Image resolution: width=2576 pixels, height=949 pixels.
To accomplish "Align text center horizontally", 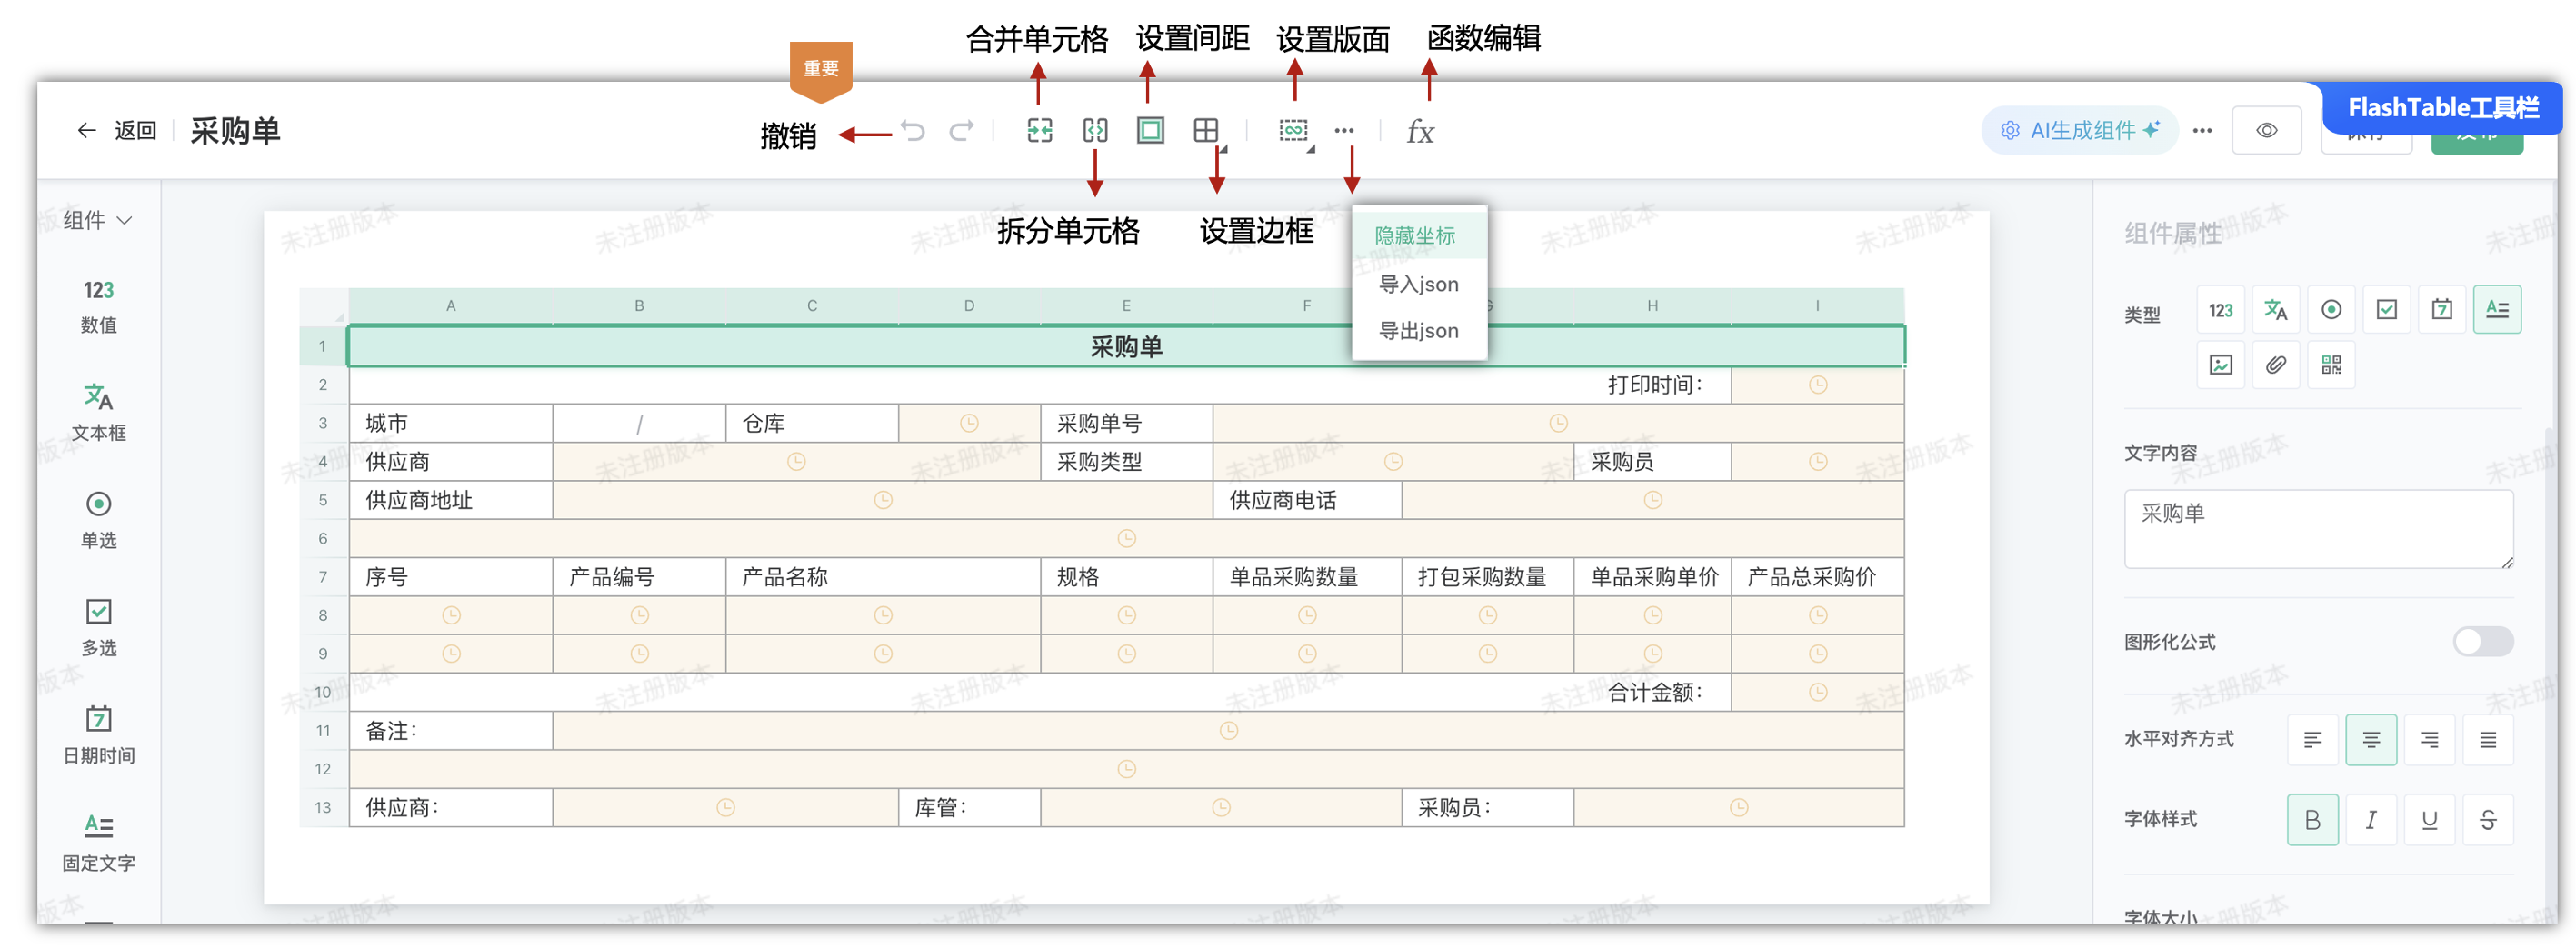I will pyautogui.click(x=2371, y=740).
